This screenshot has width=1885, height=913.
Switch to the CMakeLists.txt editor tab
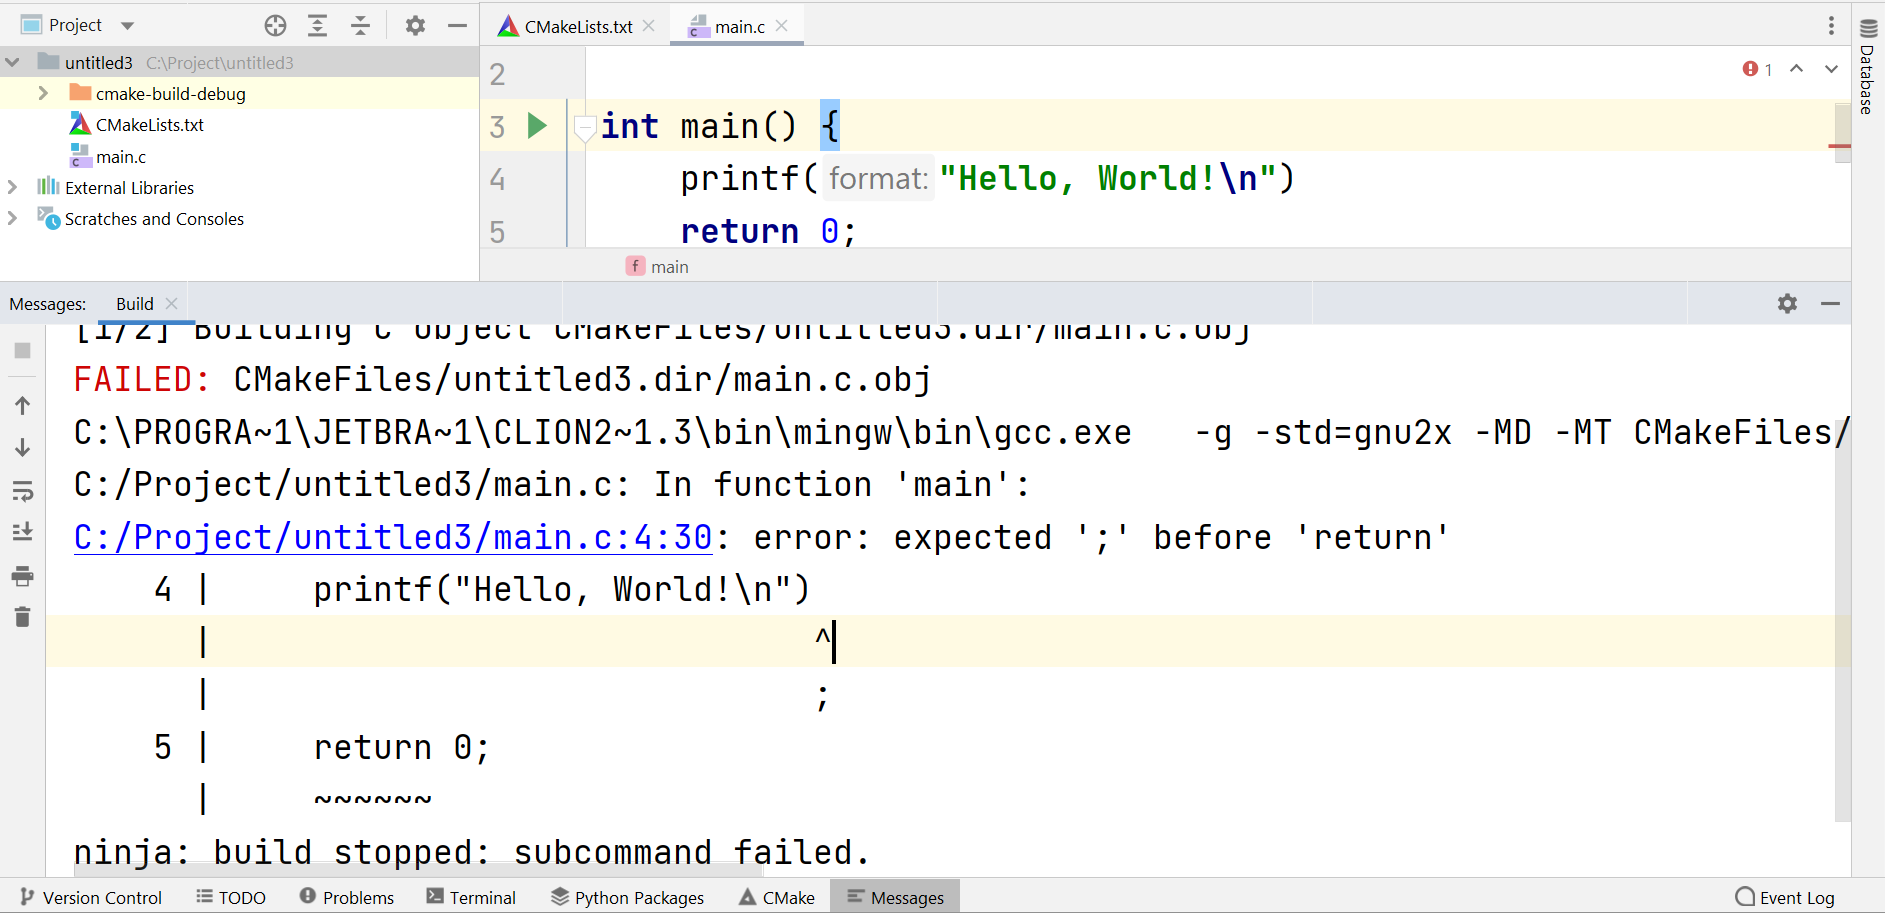(x=578, y=27)
